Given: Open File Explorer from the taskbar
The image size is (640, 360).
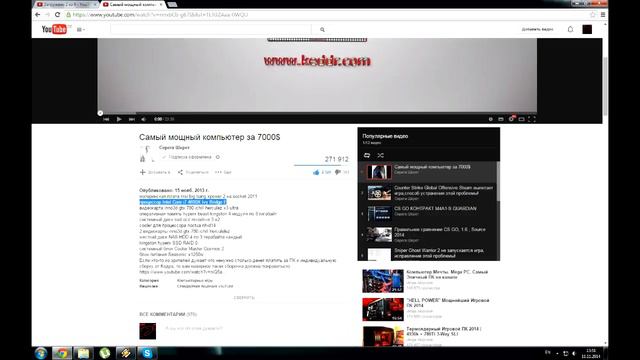Looking at the screenshot, I should [x=83, y=353].
